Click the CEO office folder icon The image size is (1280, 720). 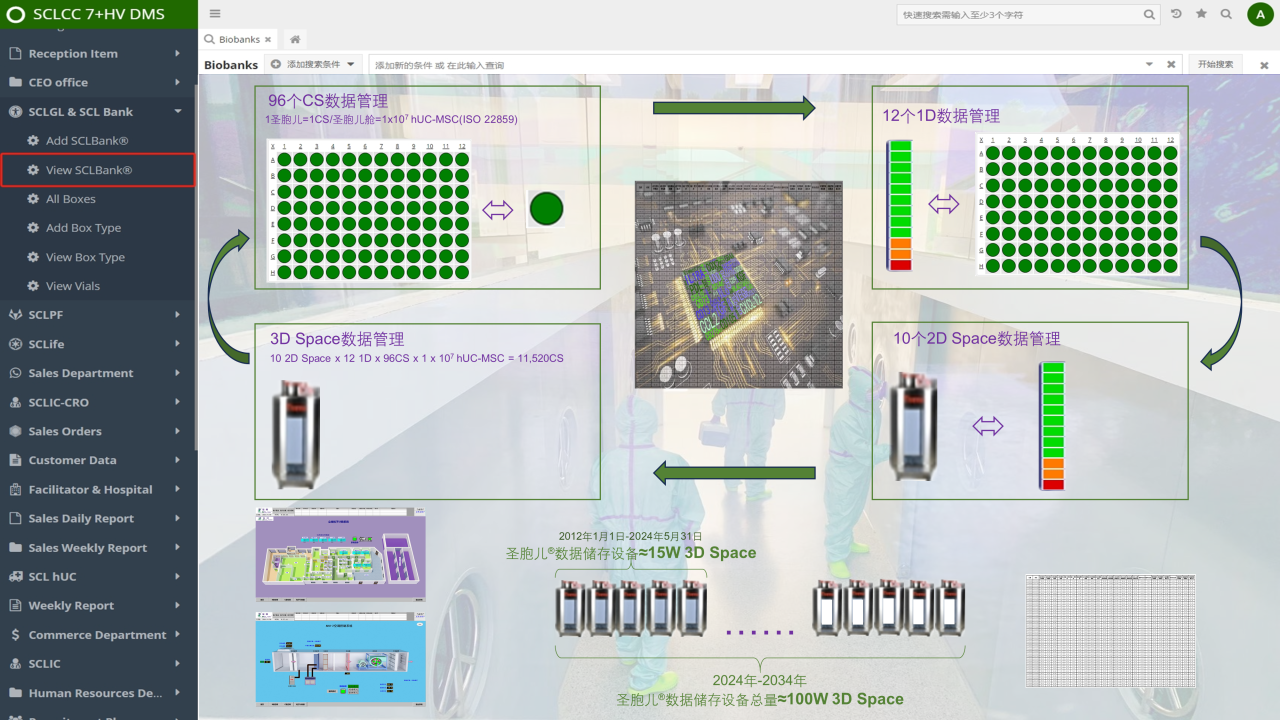click(15, 83)
